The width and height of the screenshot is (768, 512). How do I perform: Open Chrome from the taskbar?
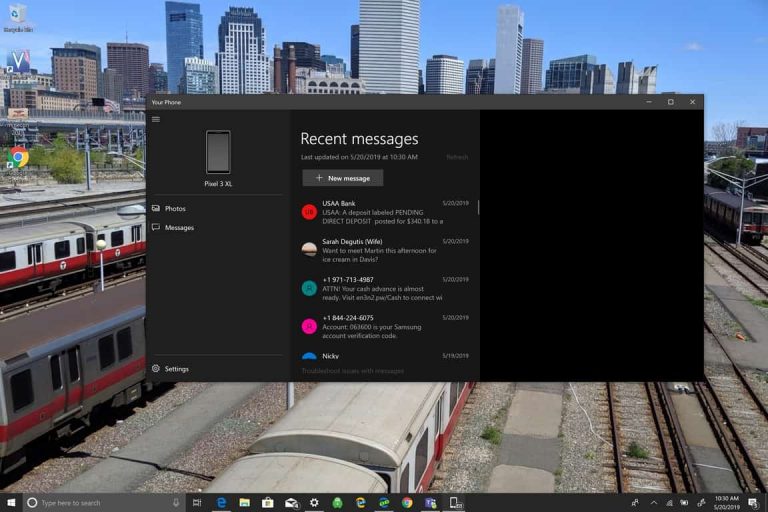click(407, 503)
